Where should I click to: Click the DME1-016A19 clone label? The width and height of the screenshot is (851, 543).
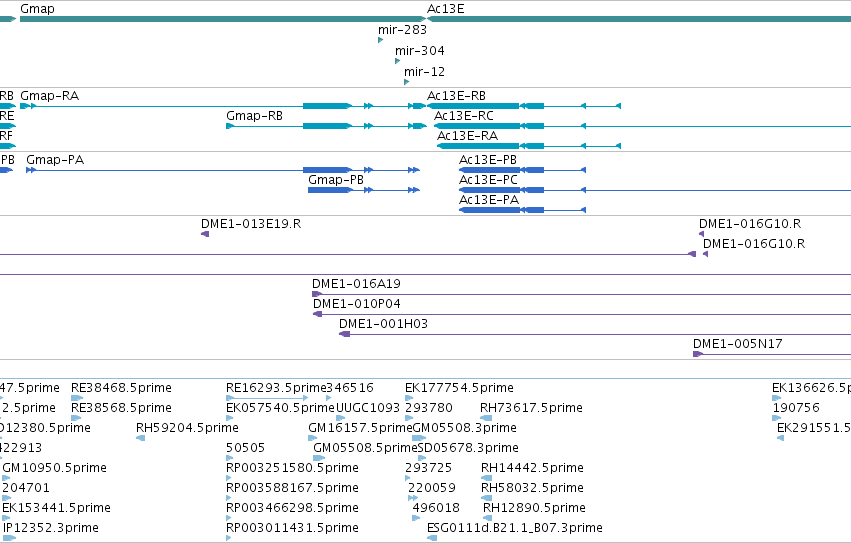point(356,283)
